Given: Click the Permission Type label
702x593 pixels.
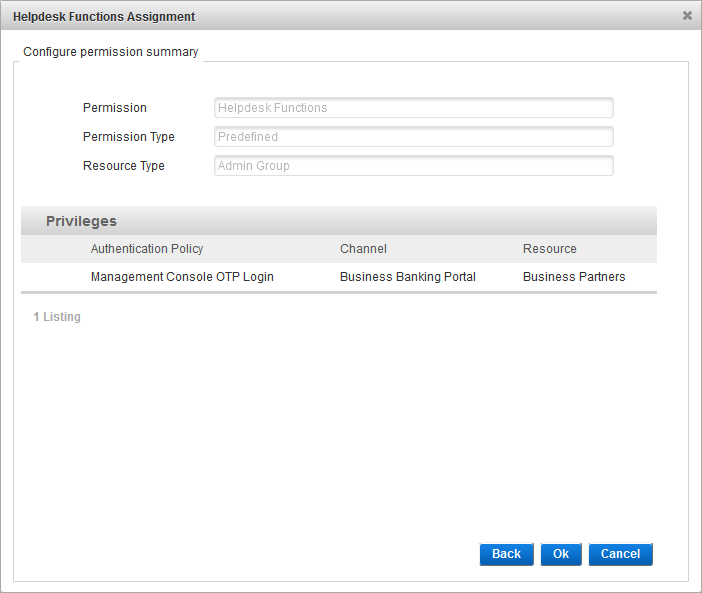Looking at the screenshot, I should tap(128, 137).
